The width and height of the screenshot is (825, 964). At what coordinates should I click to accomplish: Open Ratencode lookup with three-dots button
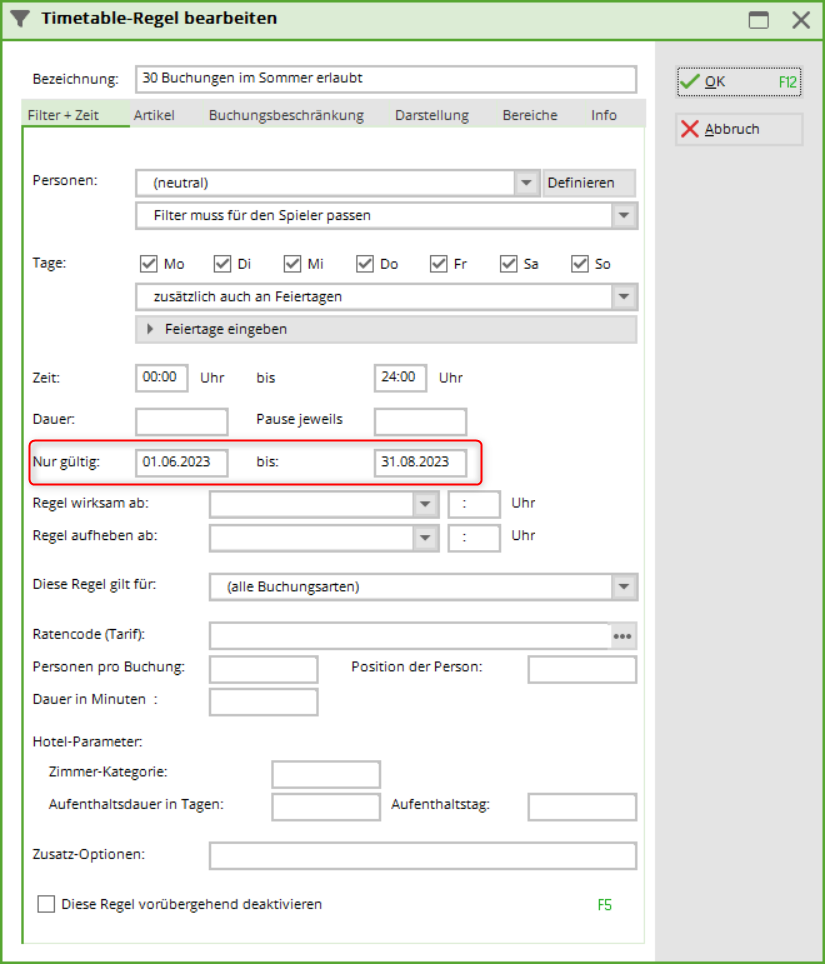coord(623,636)
